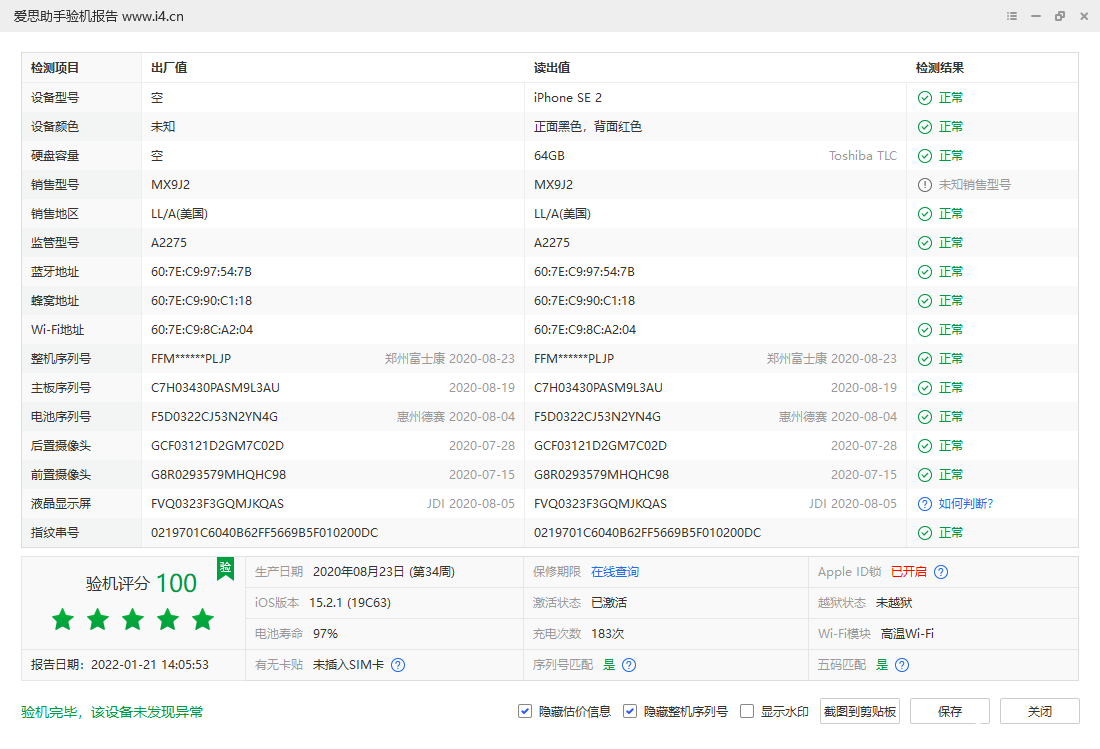The width and height of the screenshot is (1100, 749).
Task: Uncheck 隐藏估价信息 checkbox
Action: tap(525, 711)
